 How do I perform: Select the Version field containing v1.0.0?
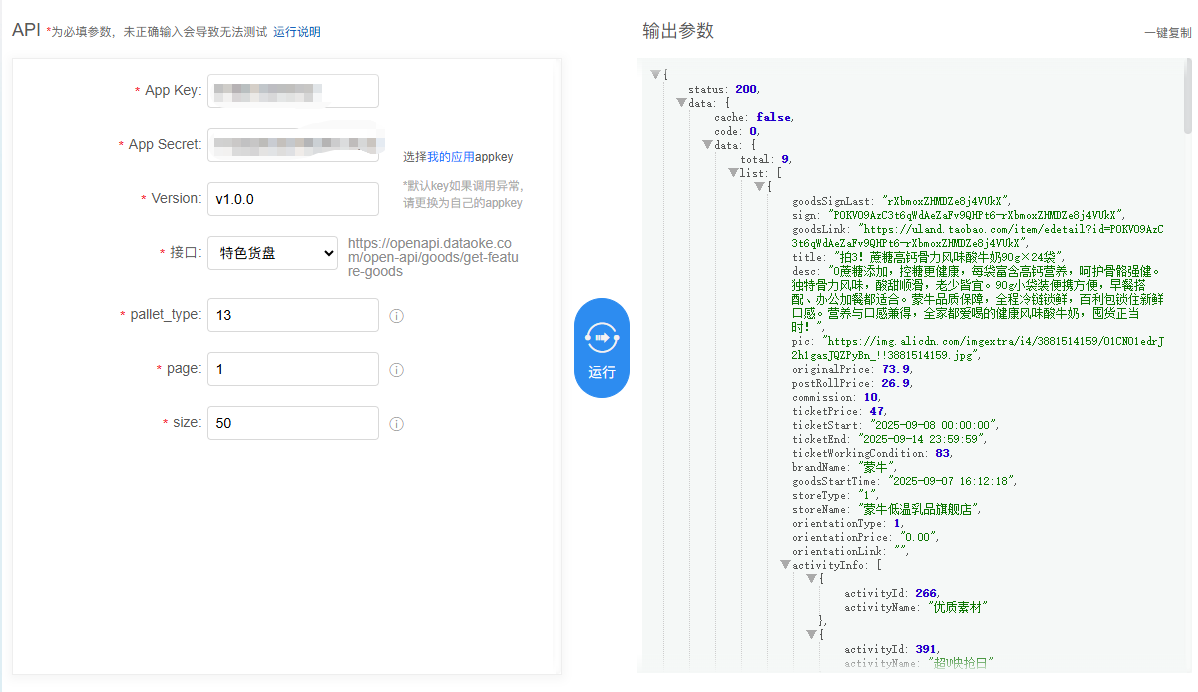pos(292,199)
